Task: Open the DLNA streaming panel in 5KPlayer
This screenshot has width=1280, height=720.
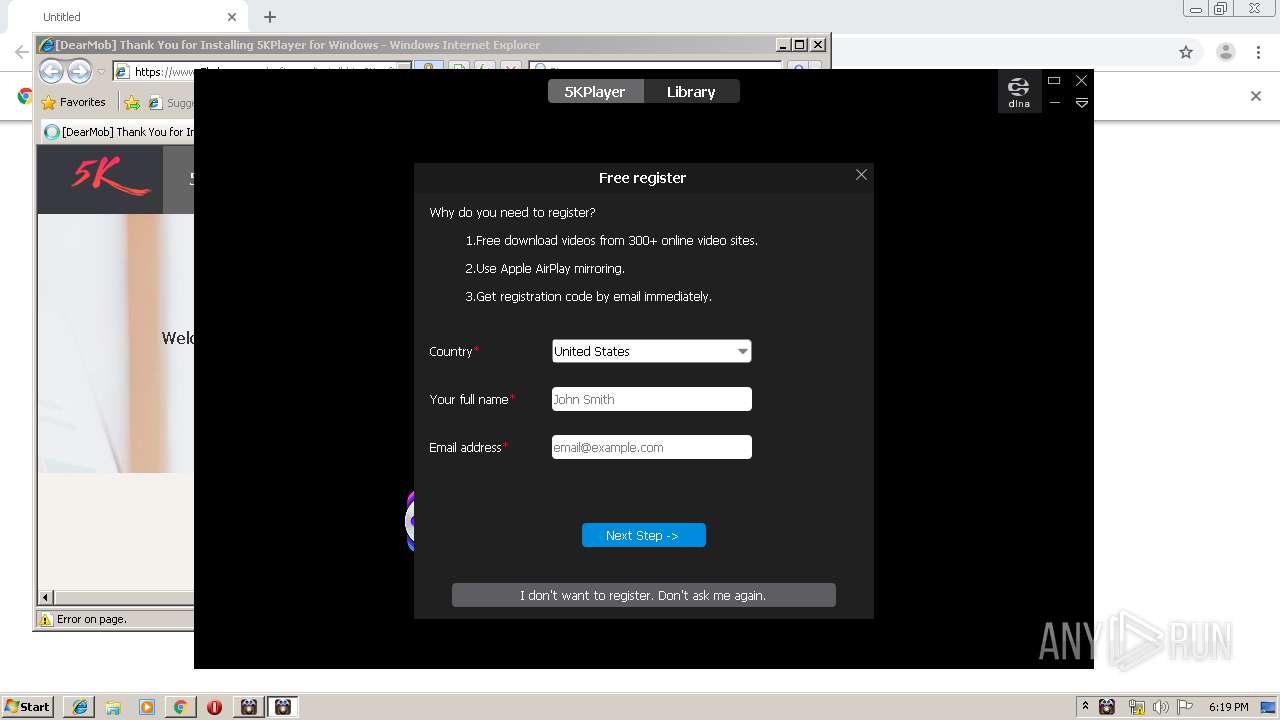Action: click(x=1018, y=91)
